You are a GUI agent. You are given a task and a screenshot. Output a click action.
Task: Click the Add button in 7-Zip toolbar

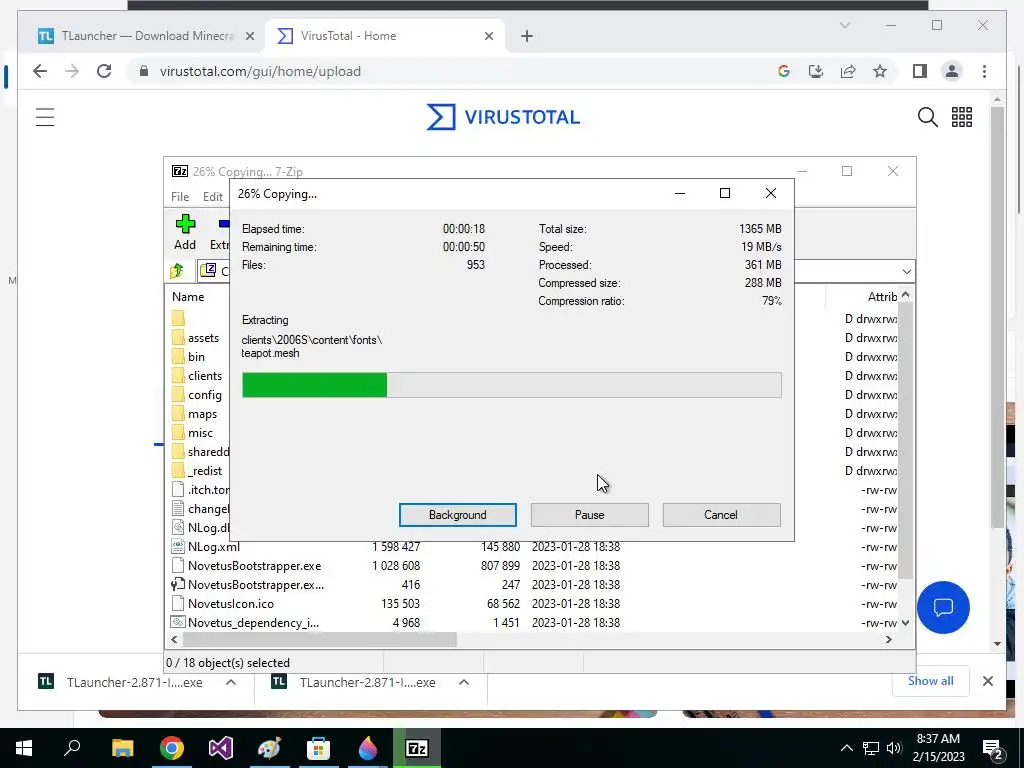point(185,232)
